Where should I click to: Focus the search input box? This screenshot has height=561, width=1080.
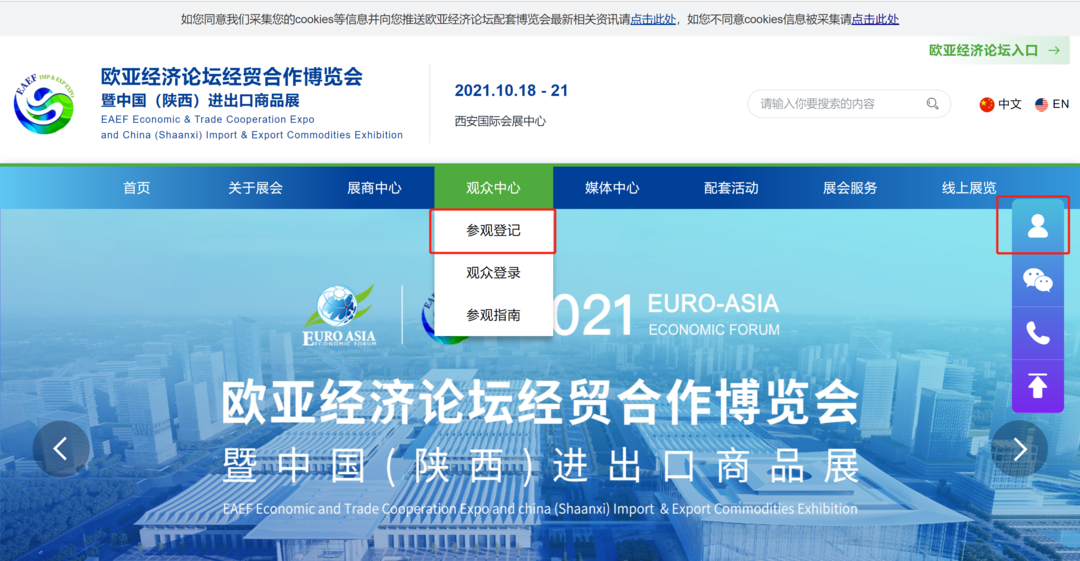849,103
